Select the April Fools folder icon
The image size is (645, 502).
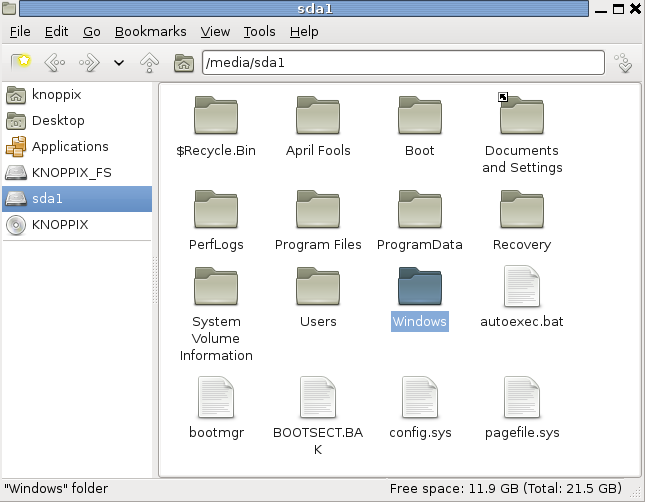318,116
